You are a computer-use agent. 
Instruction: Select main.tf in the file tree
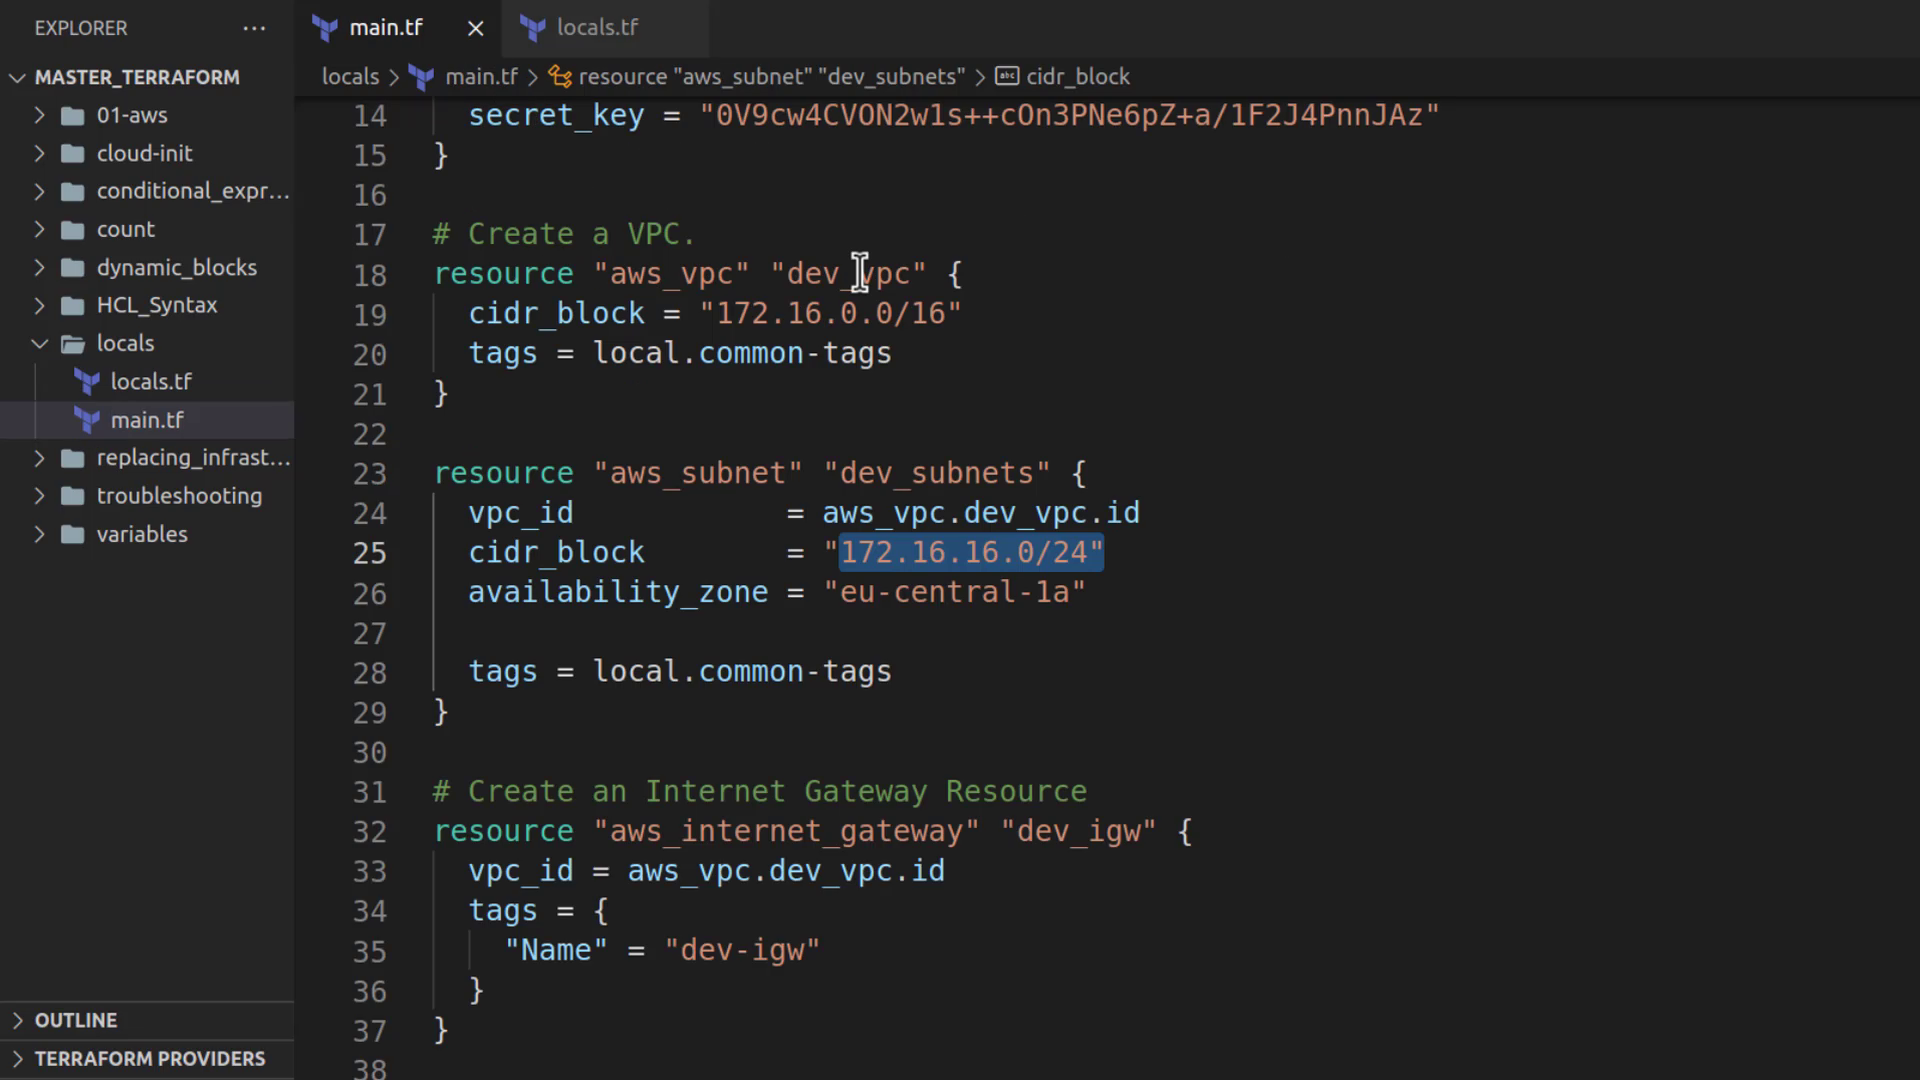click(x=147, y=420)
